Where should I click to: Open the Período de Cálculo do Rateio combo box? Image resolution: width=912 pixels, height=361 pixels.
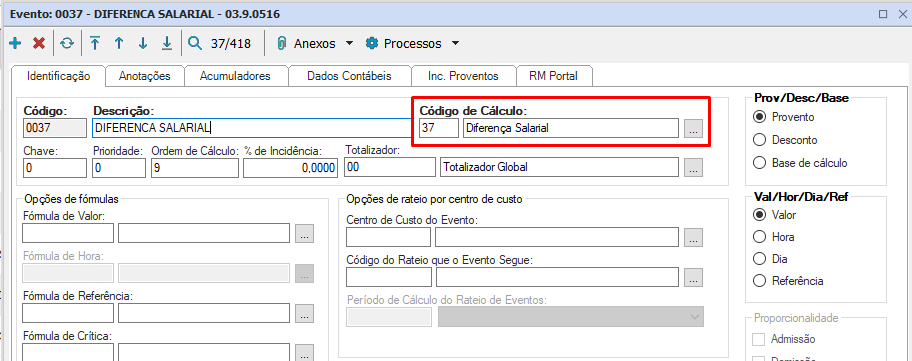pyautogui.click(x=571, y=317)
